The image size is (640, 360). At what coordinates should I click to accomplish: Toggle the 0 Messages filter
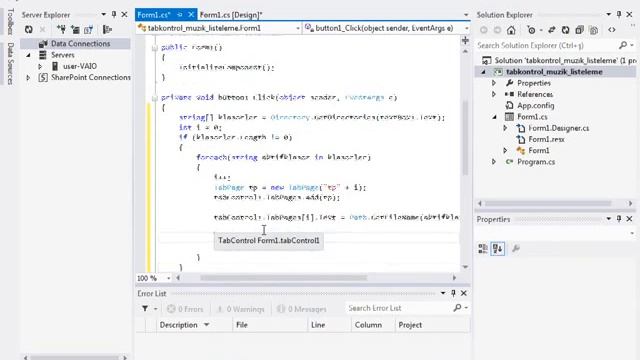pos(302,309)
